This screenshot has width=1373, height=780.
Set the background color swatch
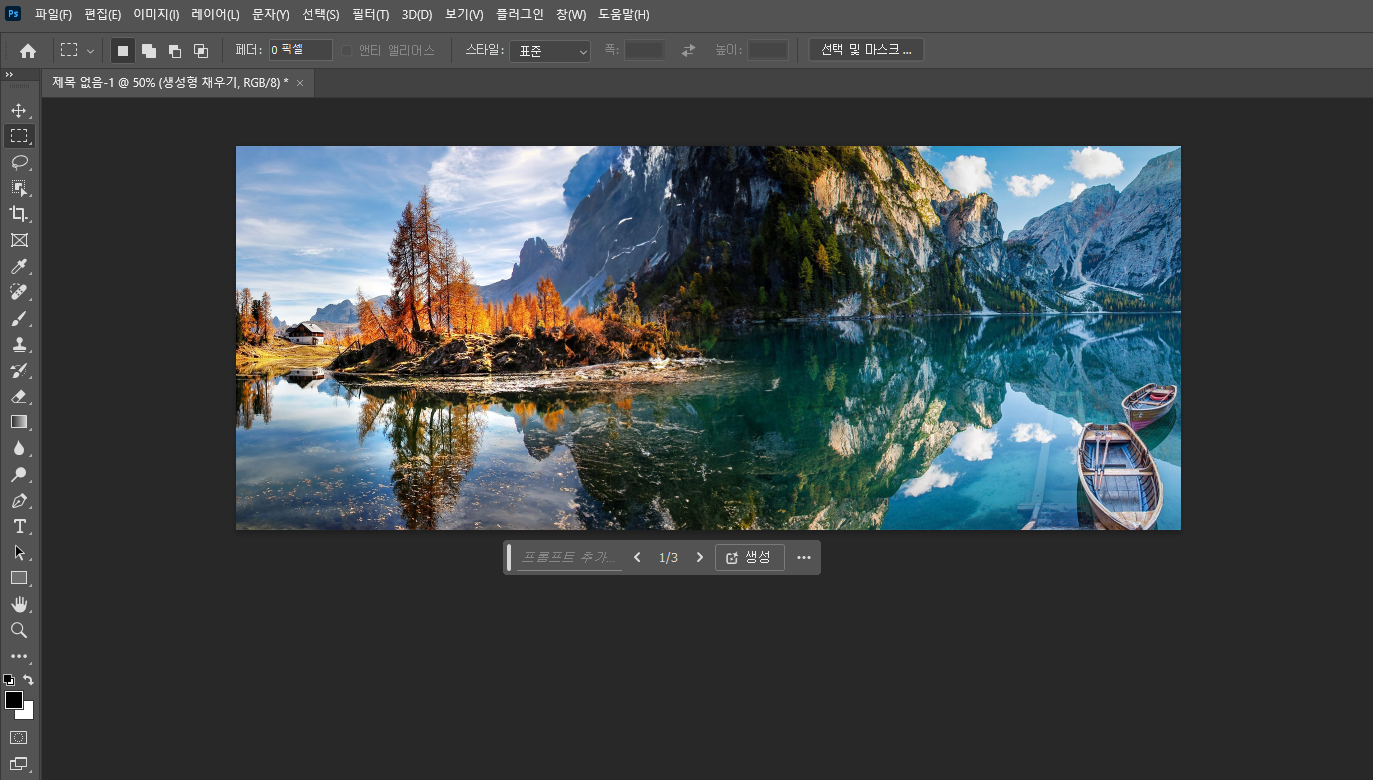[28, 713]
